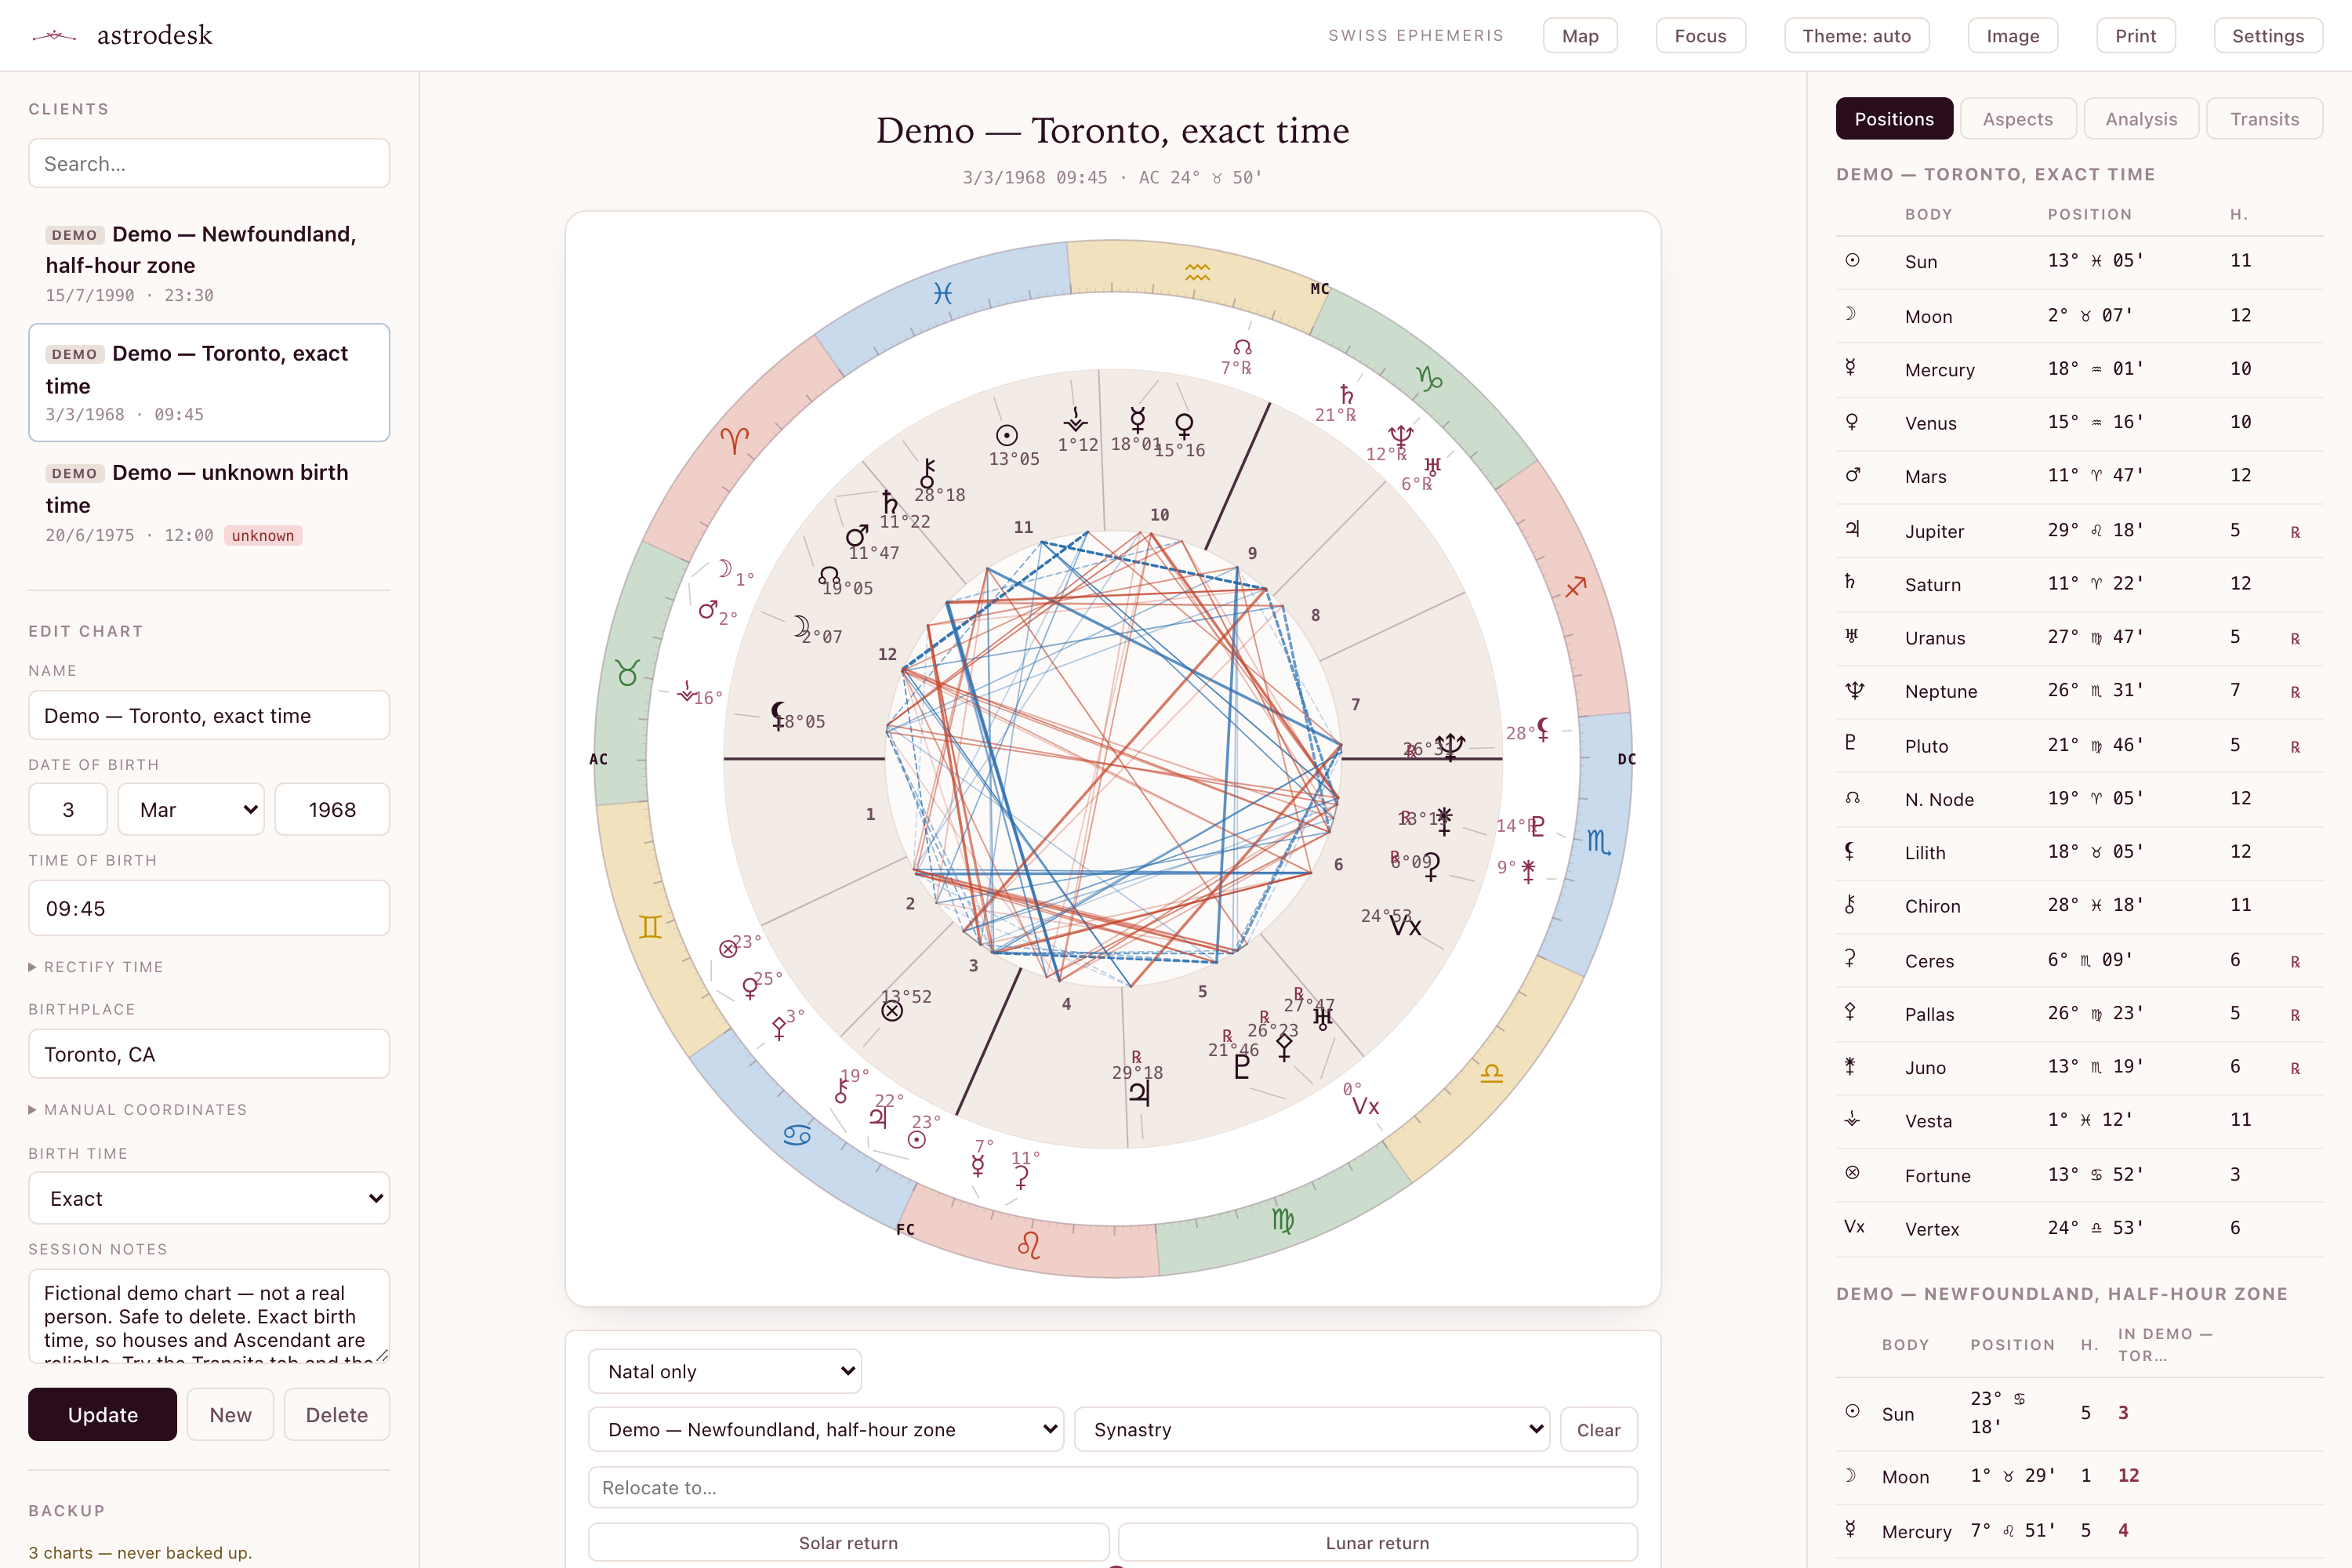Click the Venus glyph in Positions table

(x=1852, y=422)
